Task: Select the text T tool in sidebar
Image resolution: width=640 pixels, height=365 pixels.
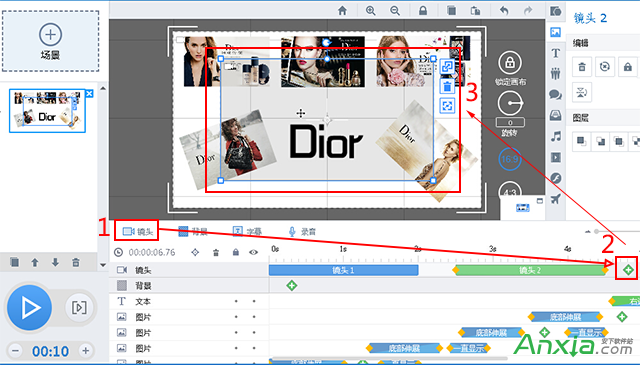Action: click(555, 53)
